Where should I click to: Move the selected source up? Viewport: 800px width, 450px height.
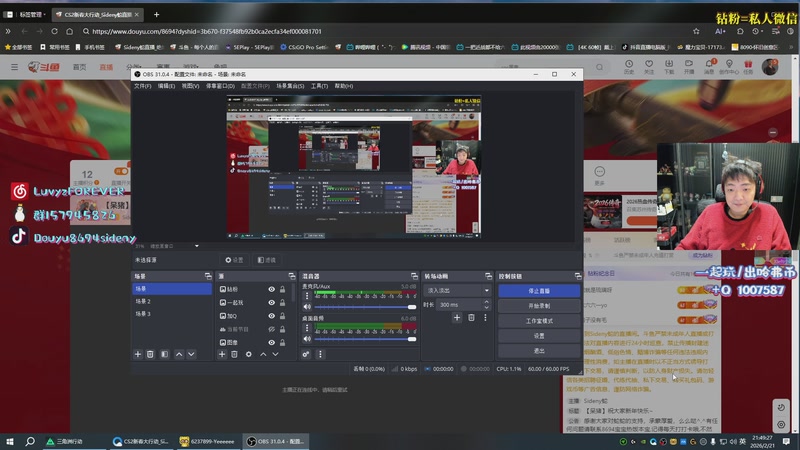(x=262, y=354)
